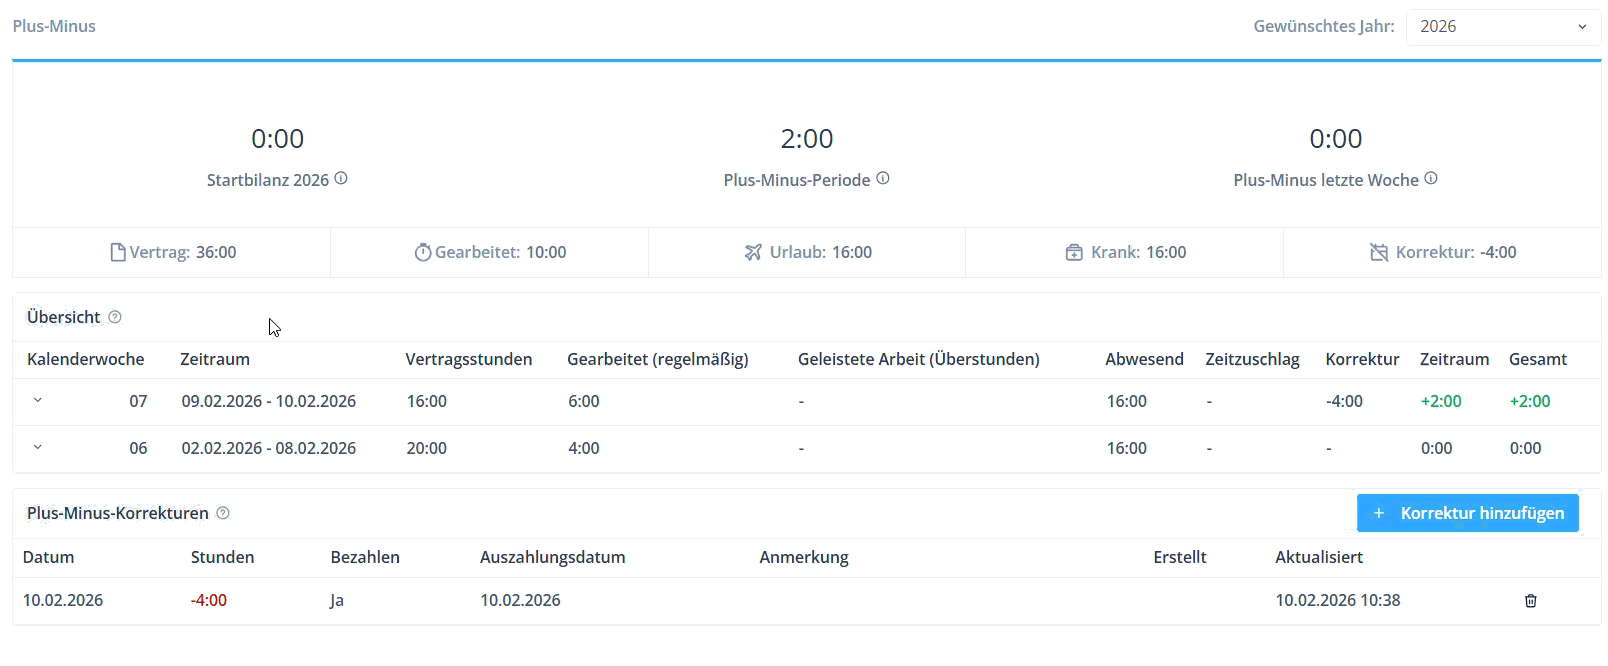The height and width of the screenshot is (666, 1608).
Task: Click the Gearbeitet stopwatch icon
Action: pyautogui.click(x=423, y=253)
